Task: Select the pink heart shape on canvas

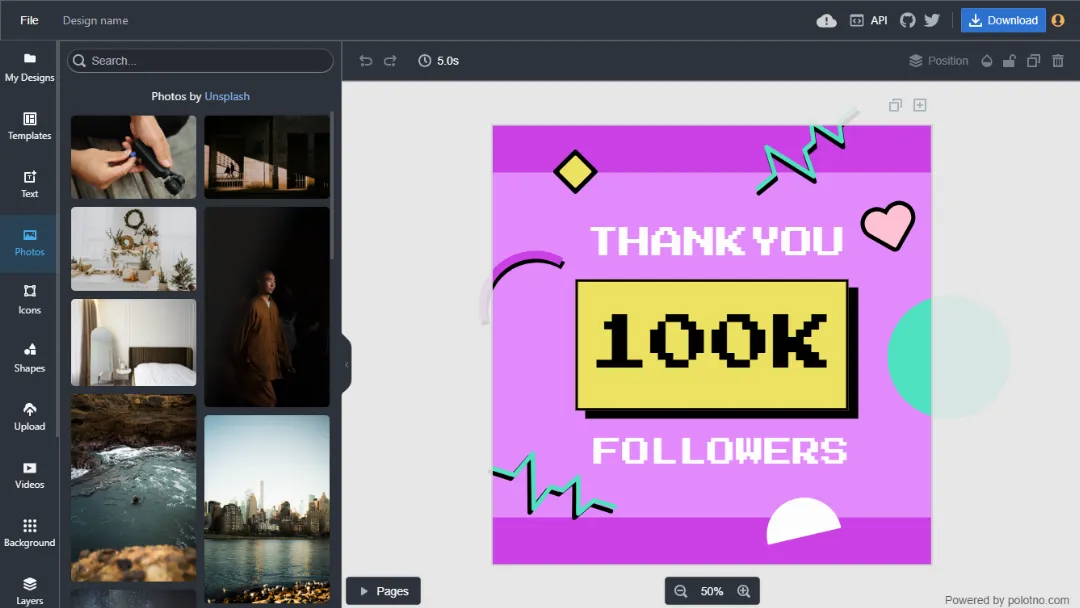Action: tap(888, 225)
